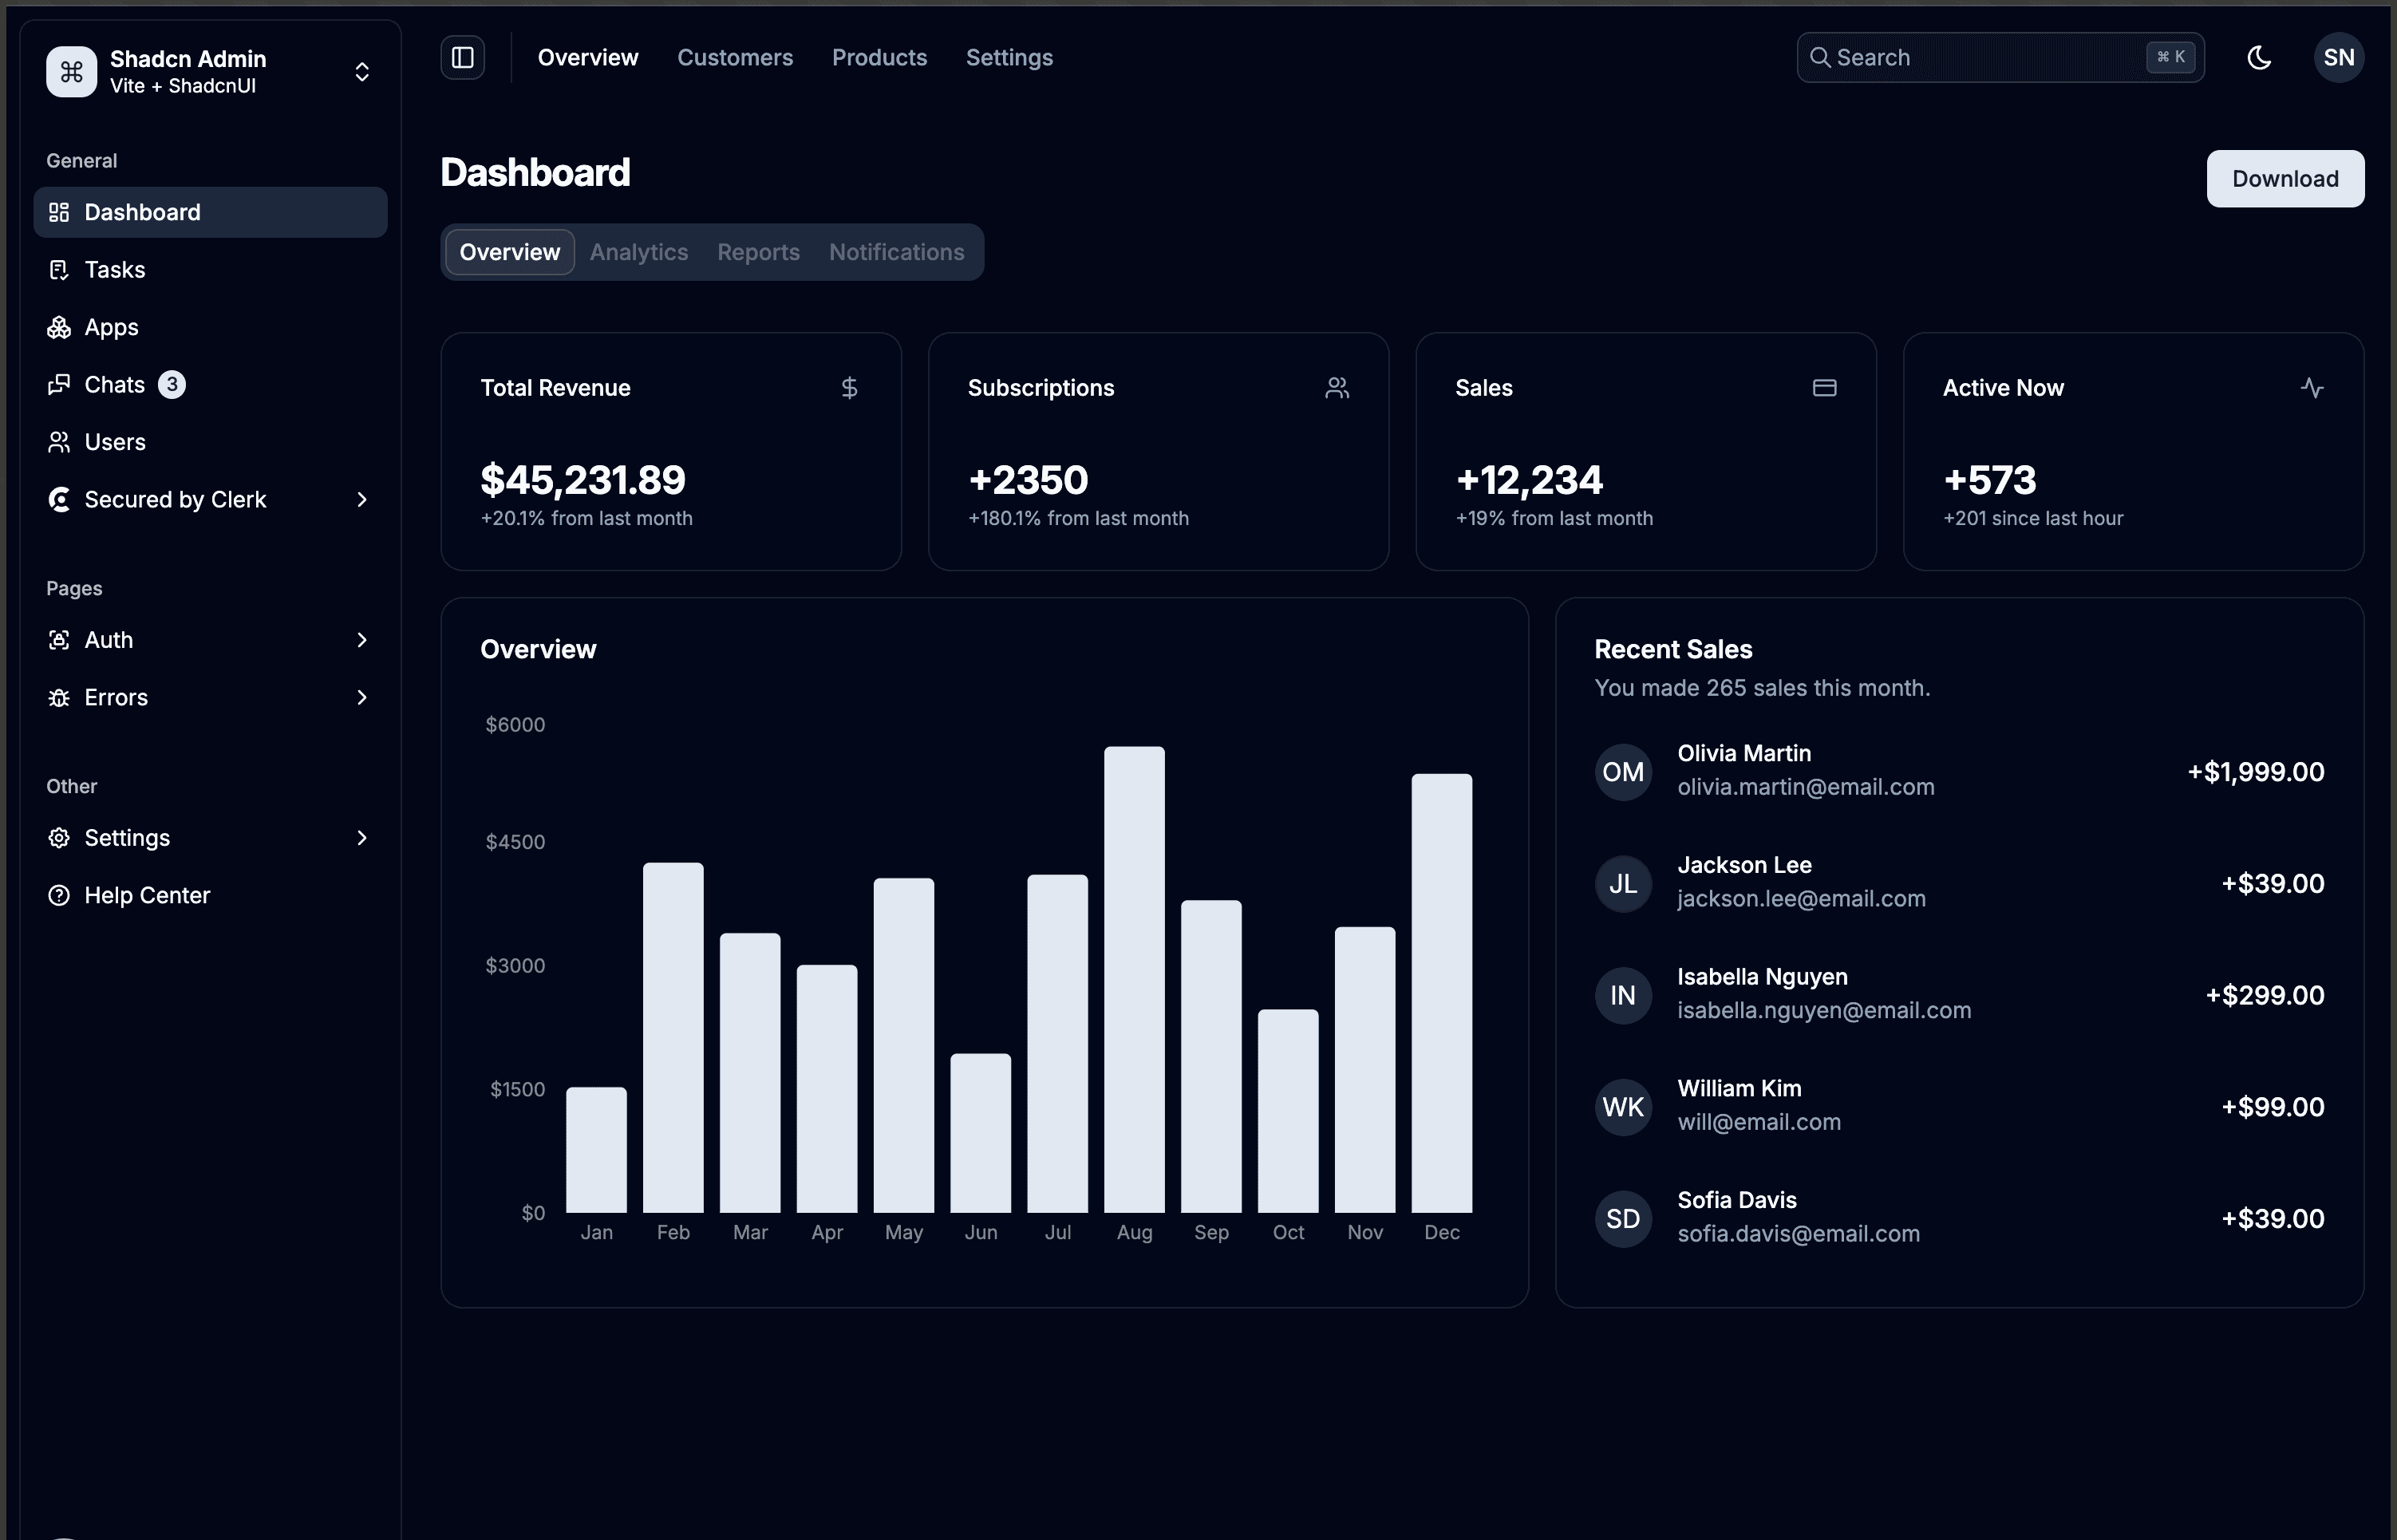Switch to the Reports tab
The width and height of the screenshot is (2397, 1540).
758,252
